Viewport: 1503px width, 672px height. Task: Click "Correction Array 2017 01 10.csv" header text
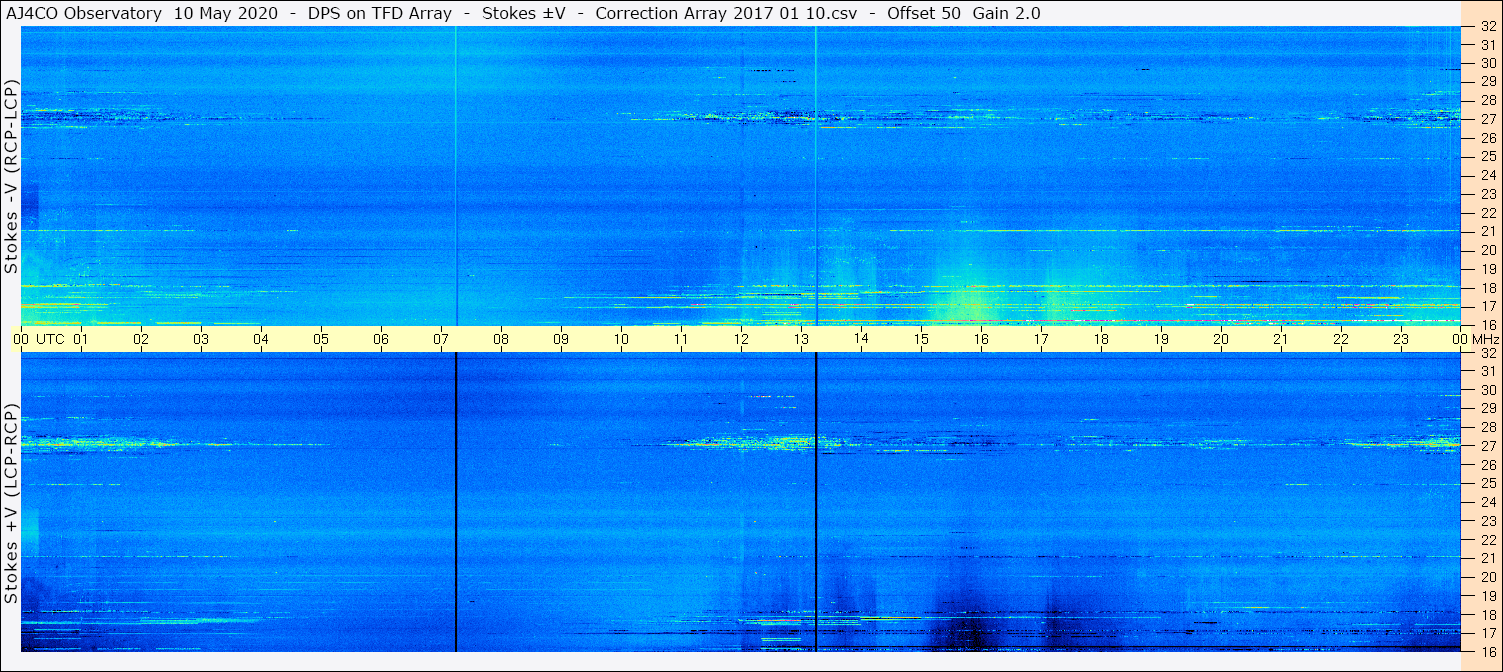coord(727,13)
